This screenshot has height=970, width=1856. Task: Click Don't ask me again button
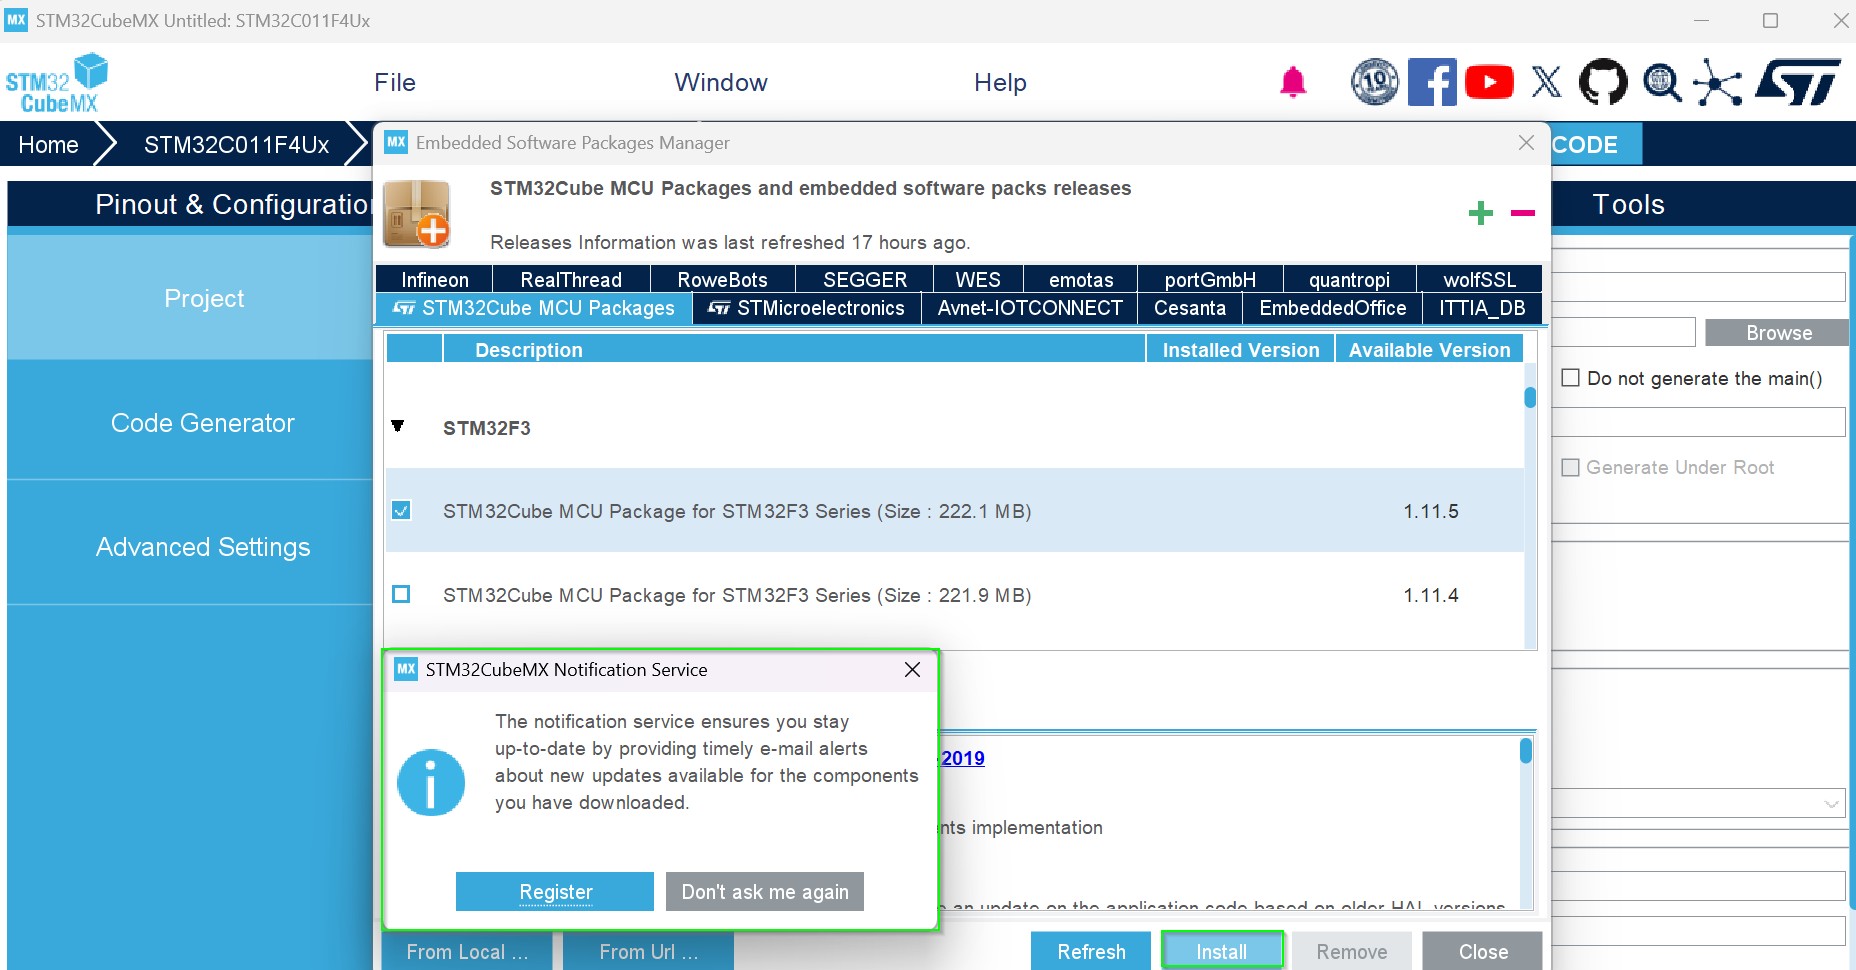(765, 891)
